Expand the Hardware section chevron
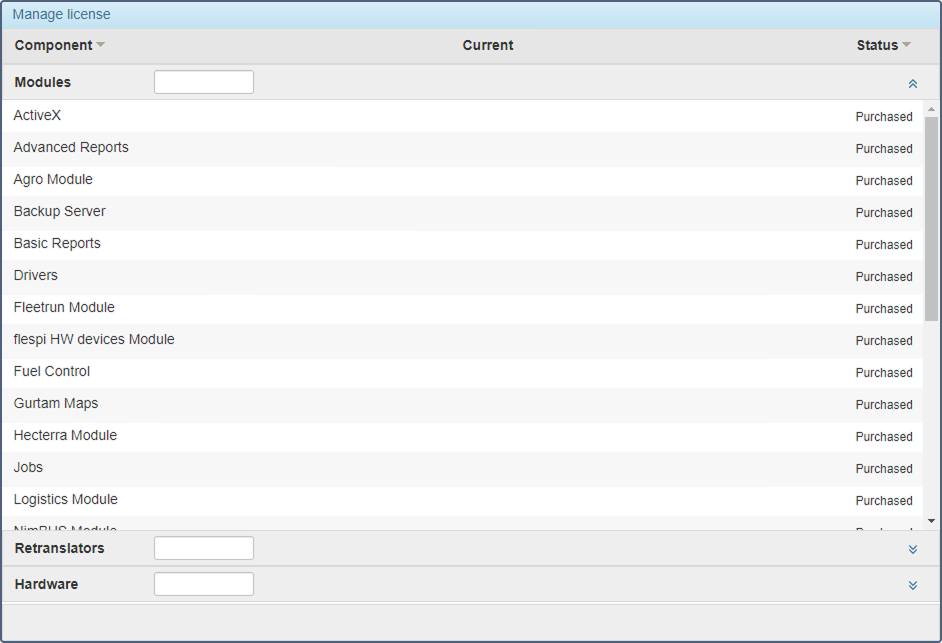Screen dimensions: 942x643 (912, 585)
